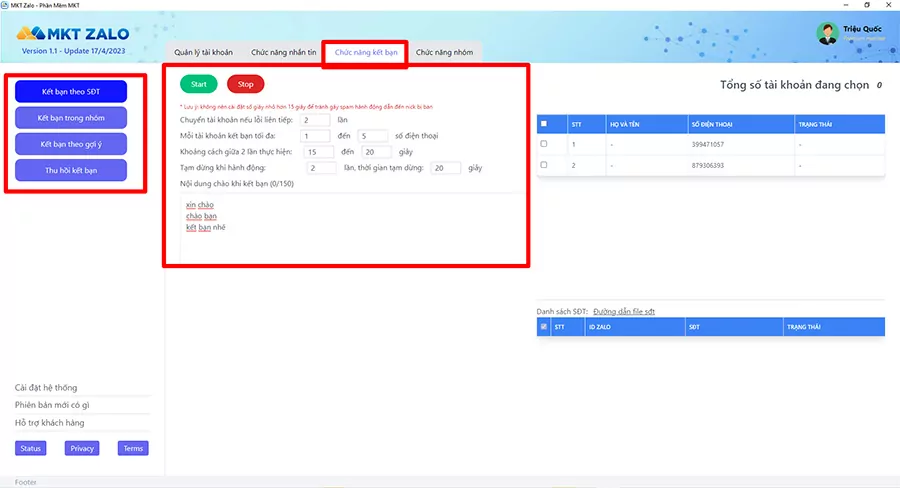Click Tổng số tài khoản đang chọn label
900x488 pixels.
(x=794, y=85)
